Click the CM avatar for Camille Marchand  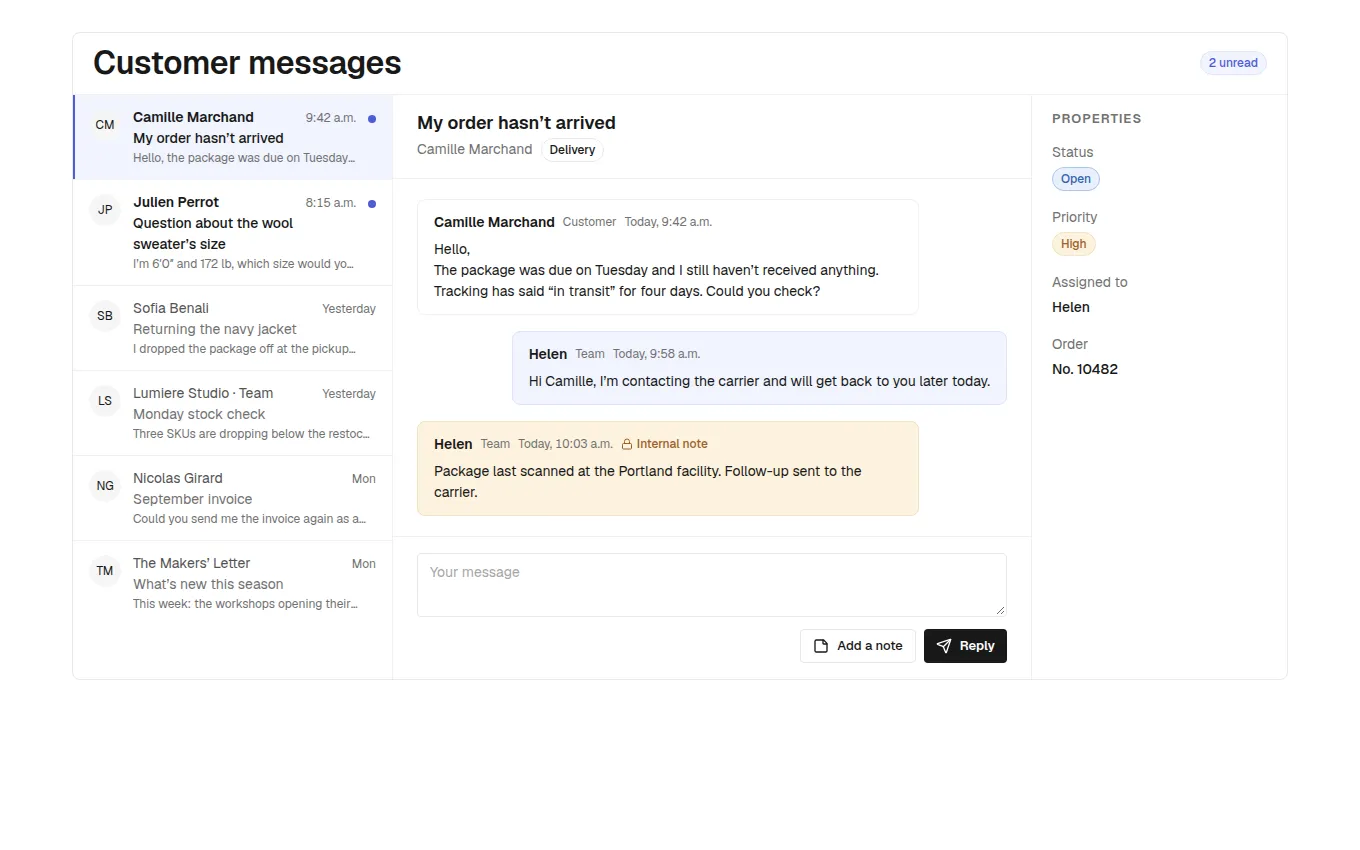tap(105, 125)
